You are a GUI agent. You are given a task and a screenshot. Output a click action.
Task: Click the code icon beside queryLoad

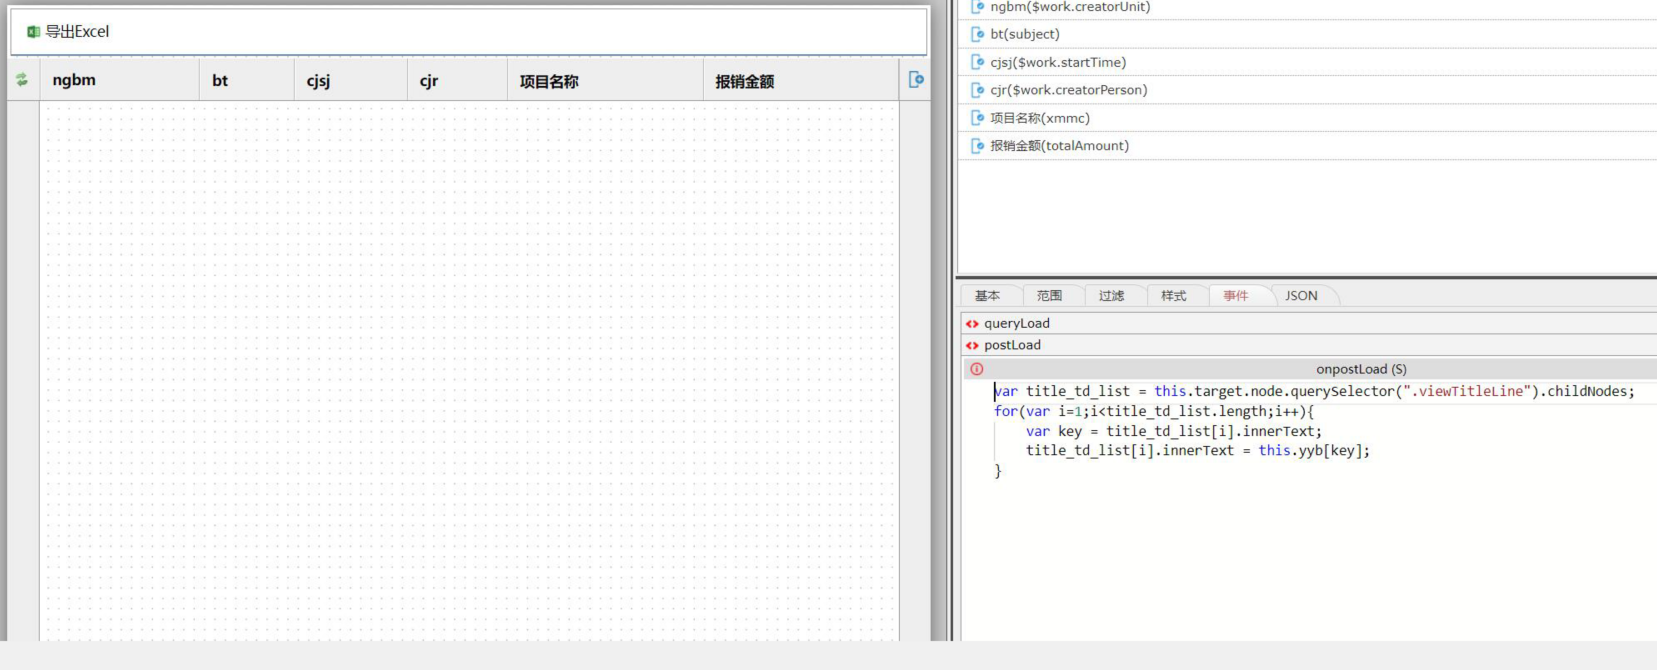coord(972,324)
